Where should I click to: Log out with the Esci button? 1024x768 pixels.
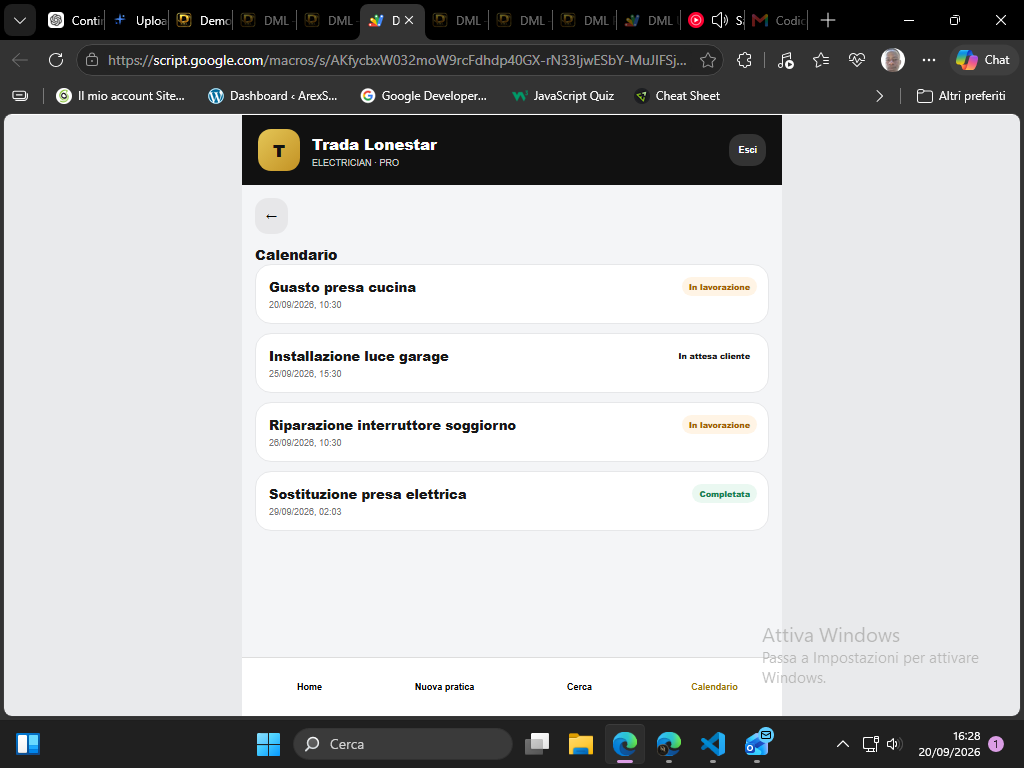click(x=747, y=150)
